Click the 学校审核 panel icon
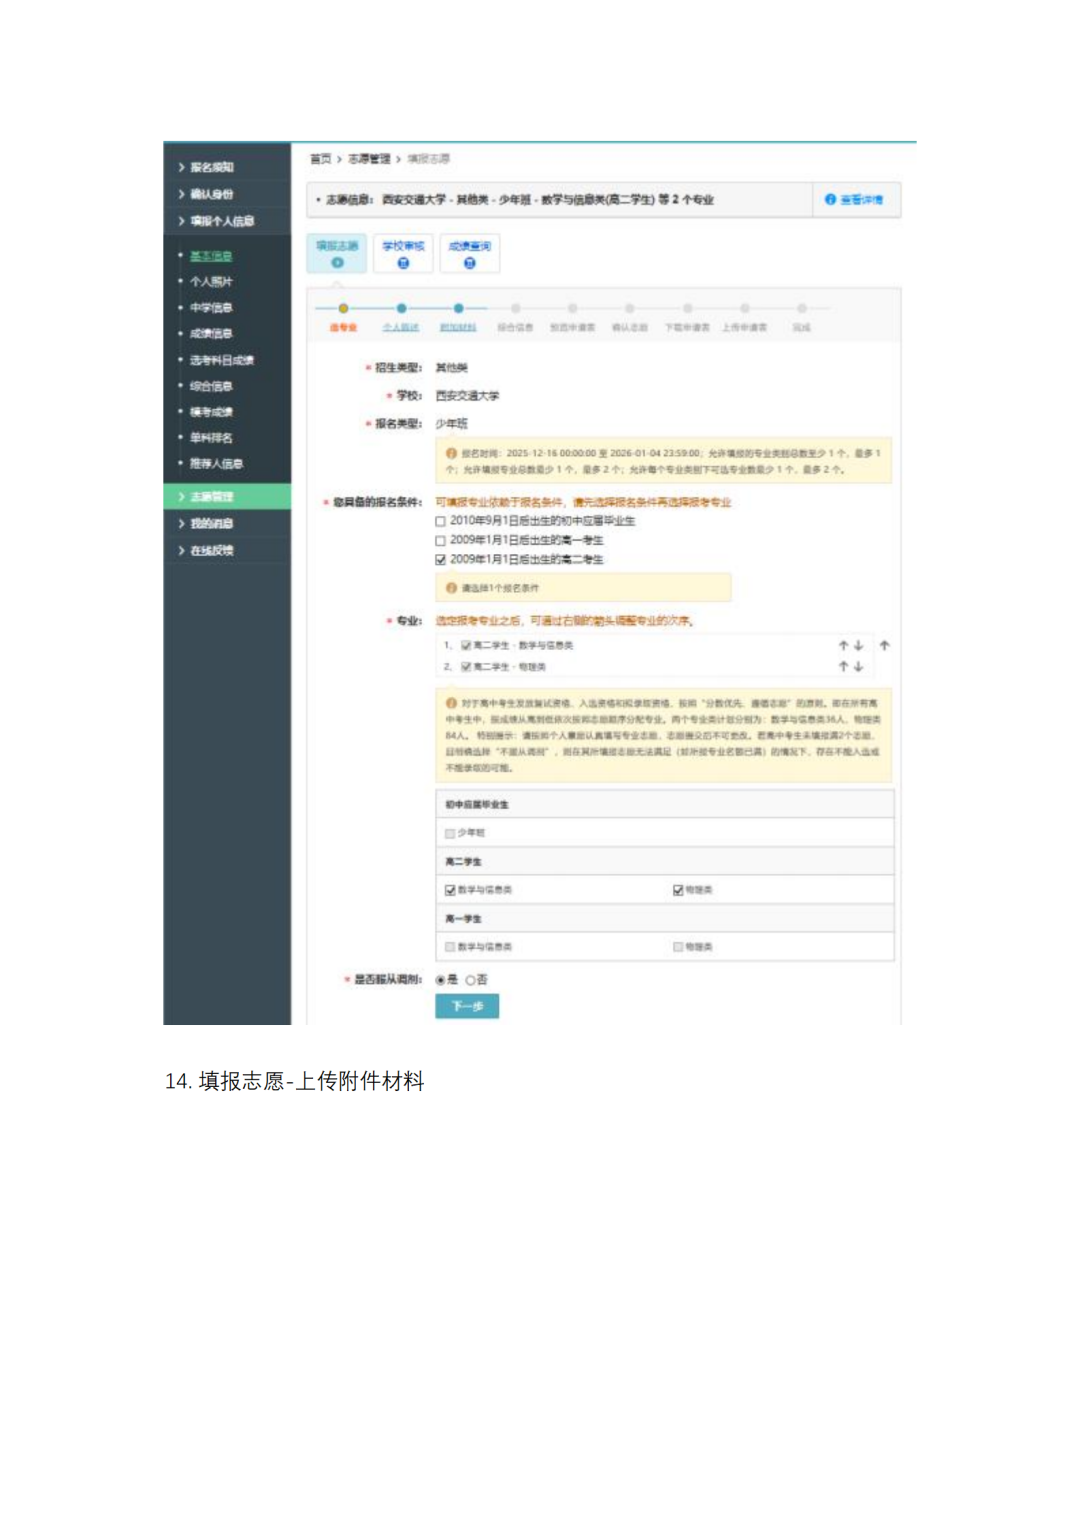This screenshot has height=1528, width=1080. click(403, 263)
